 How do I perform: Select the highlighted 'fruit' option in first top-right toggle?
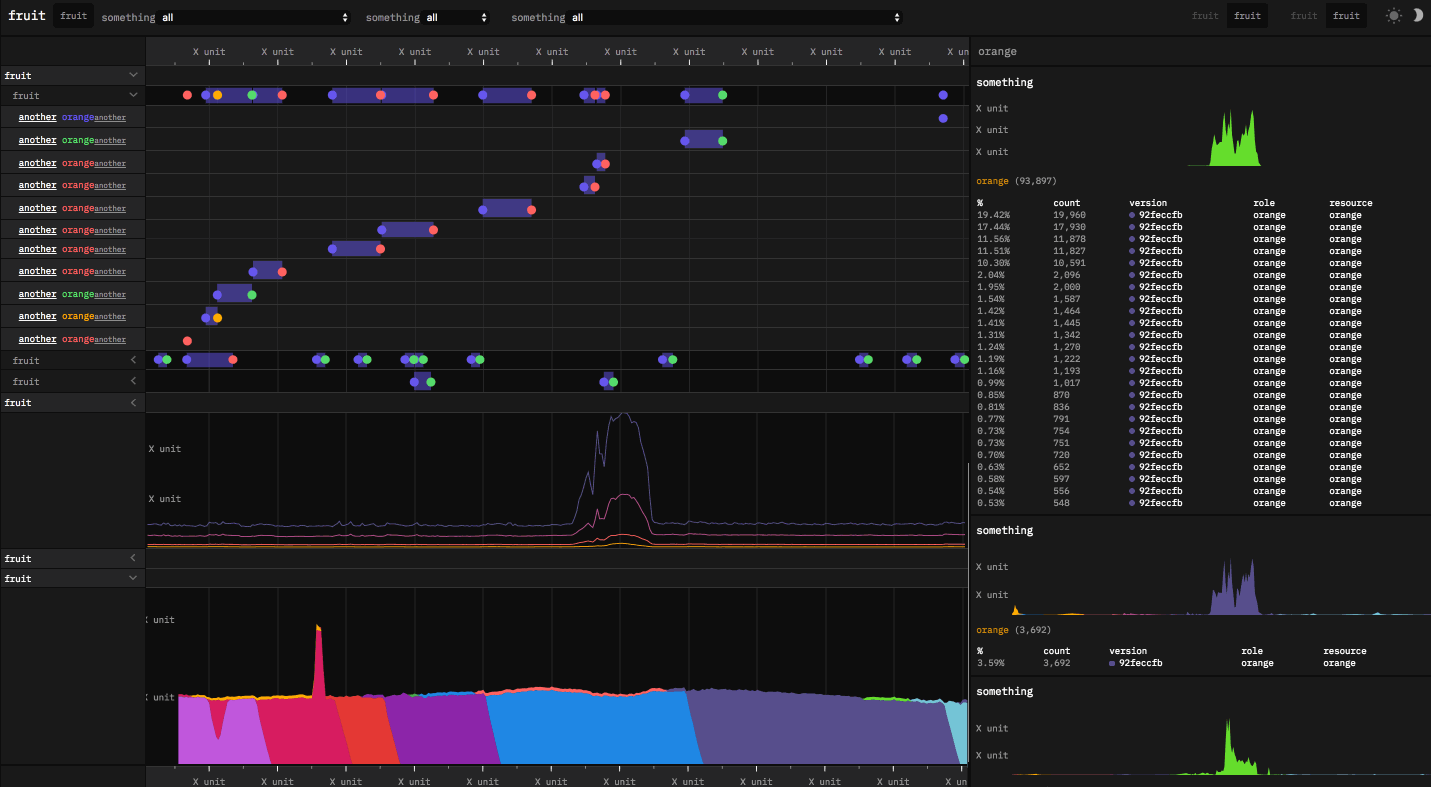[x=1247, y=16]
